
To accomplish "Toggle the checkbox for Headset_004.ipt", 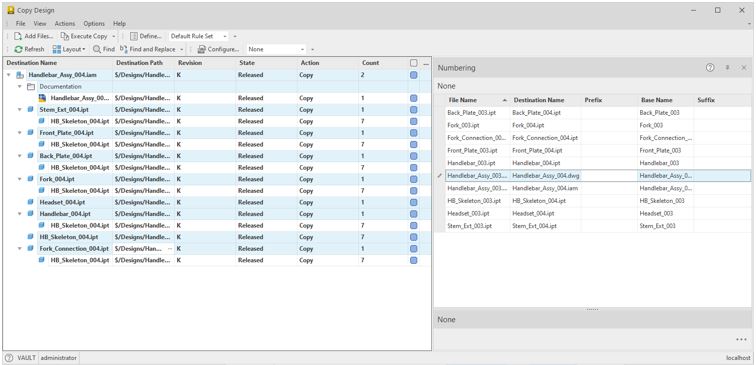I will click(414, 202).
